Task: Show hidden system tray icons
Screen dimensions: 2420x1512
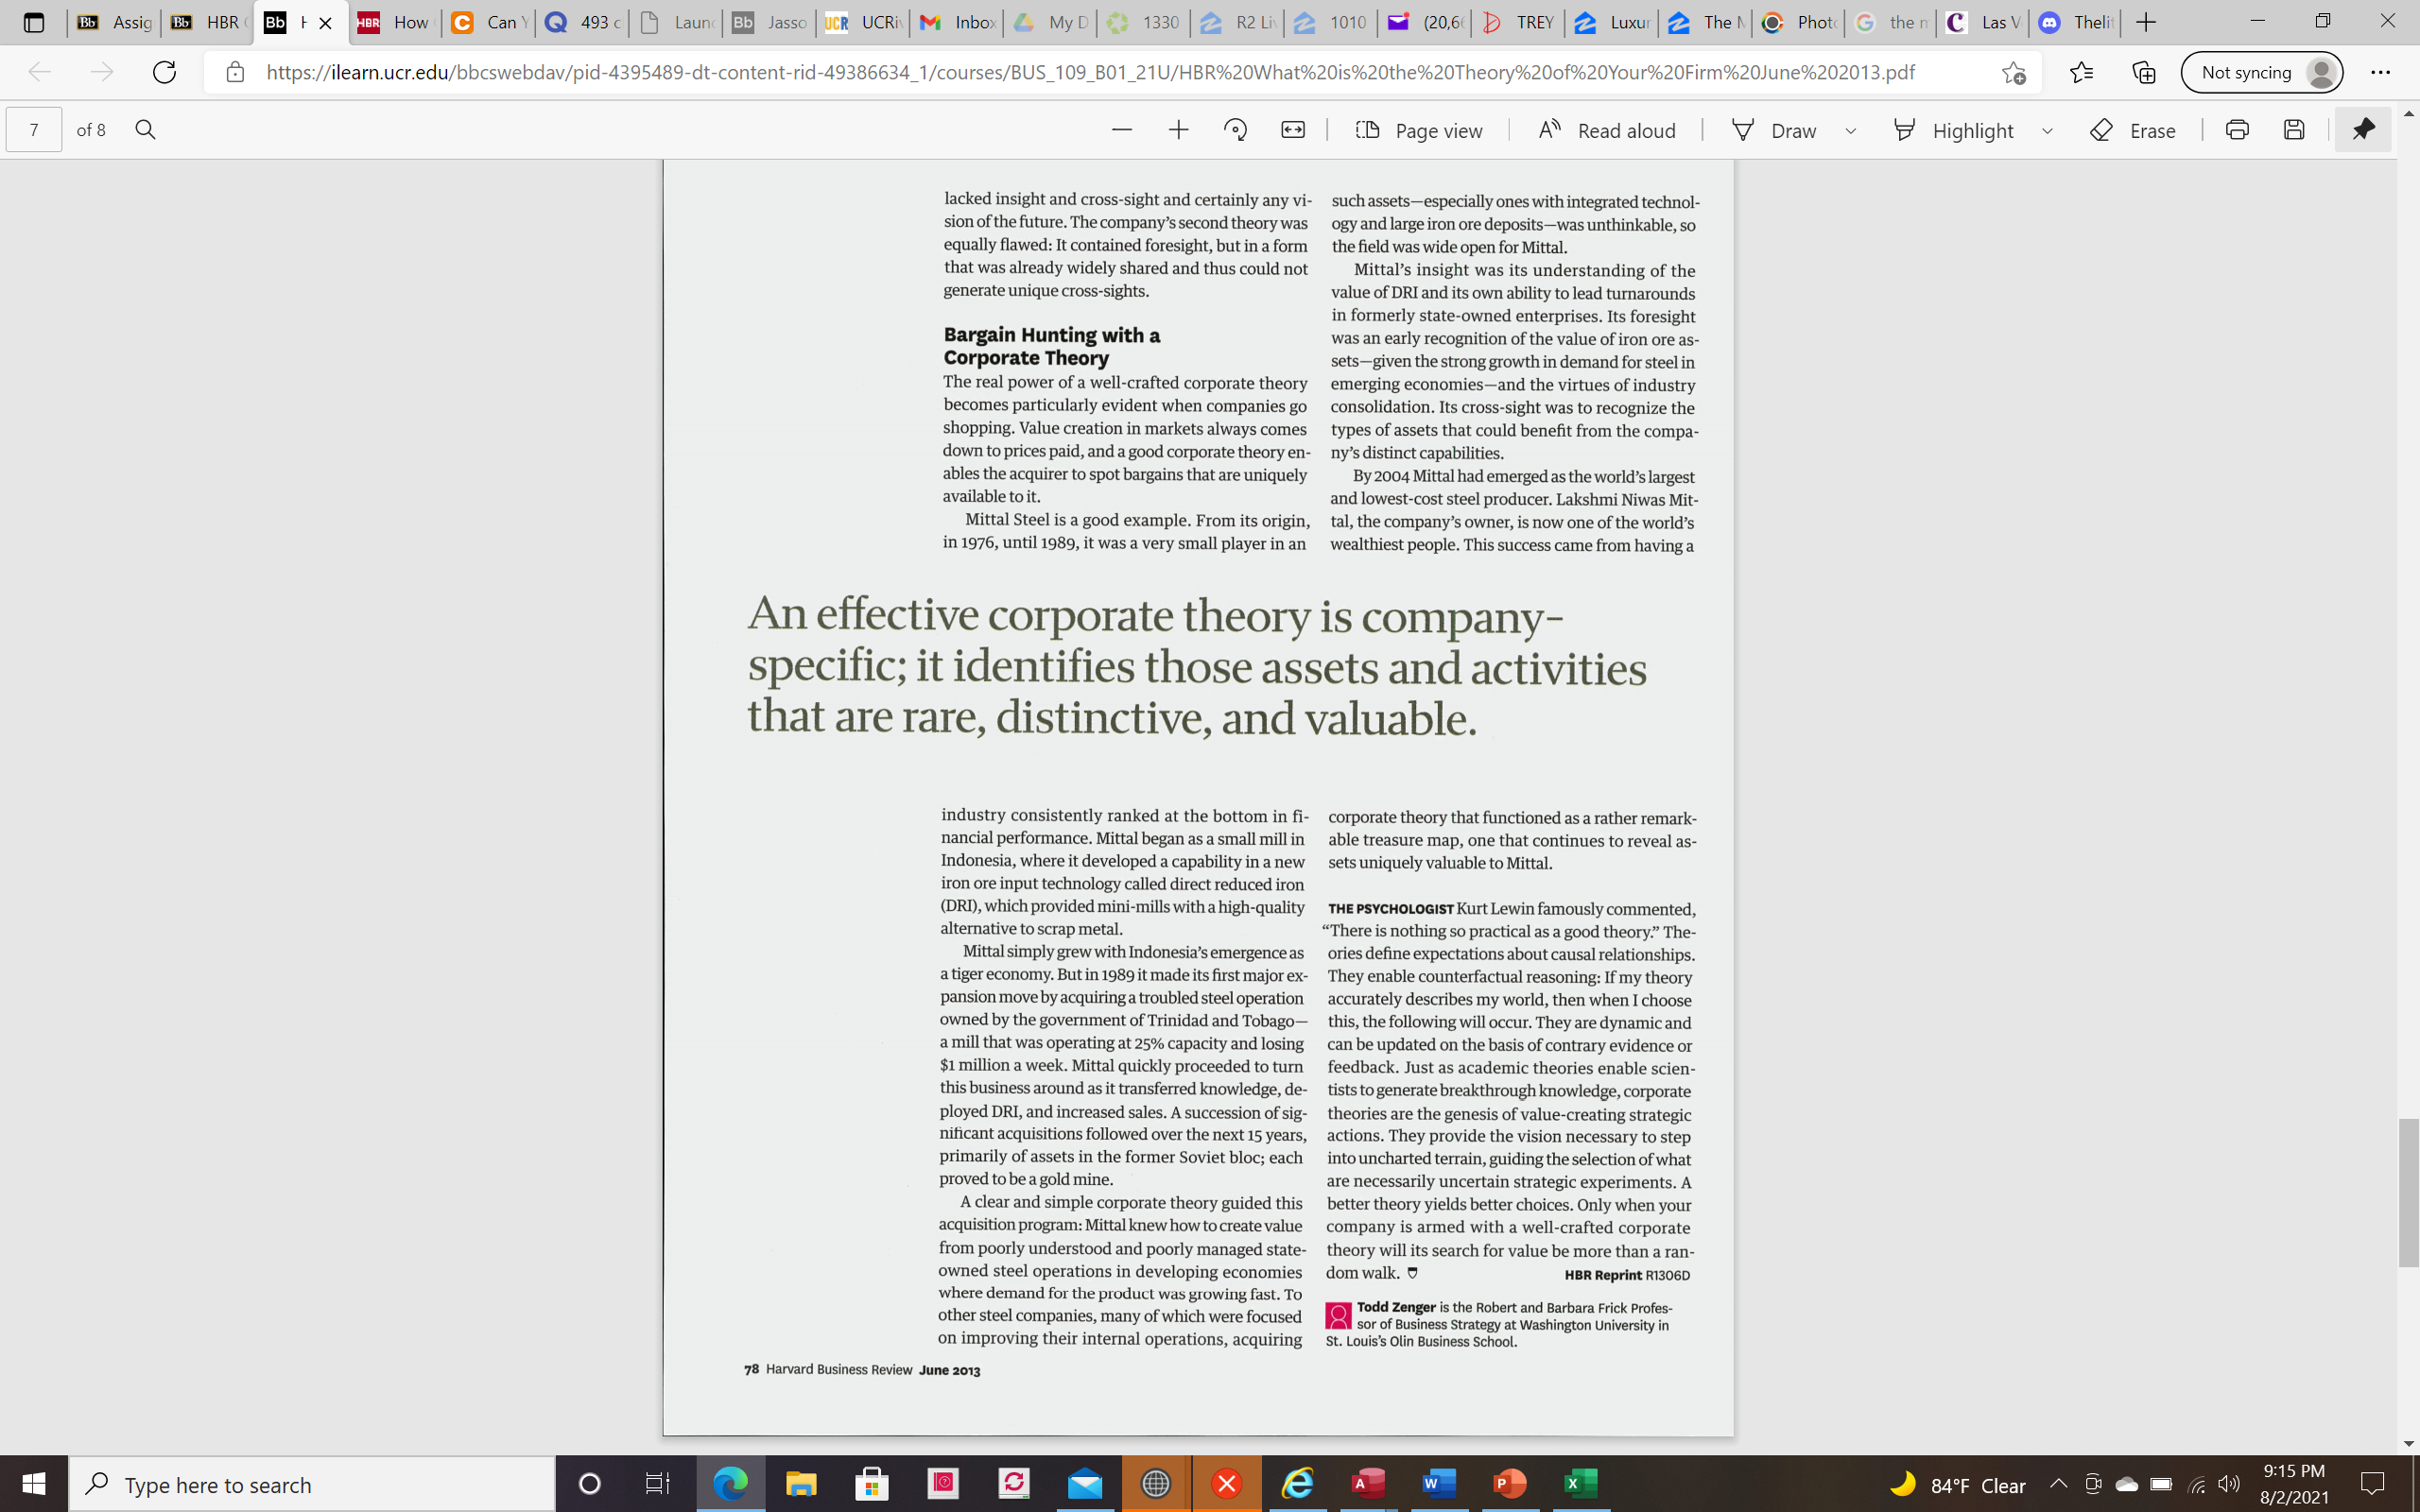Action: point(2059,1484)
